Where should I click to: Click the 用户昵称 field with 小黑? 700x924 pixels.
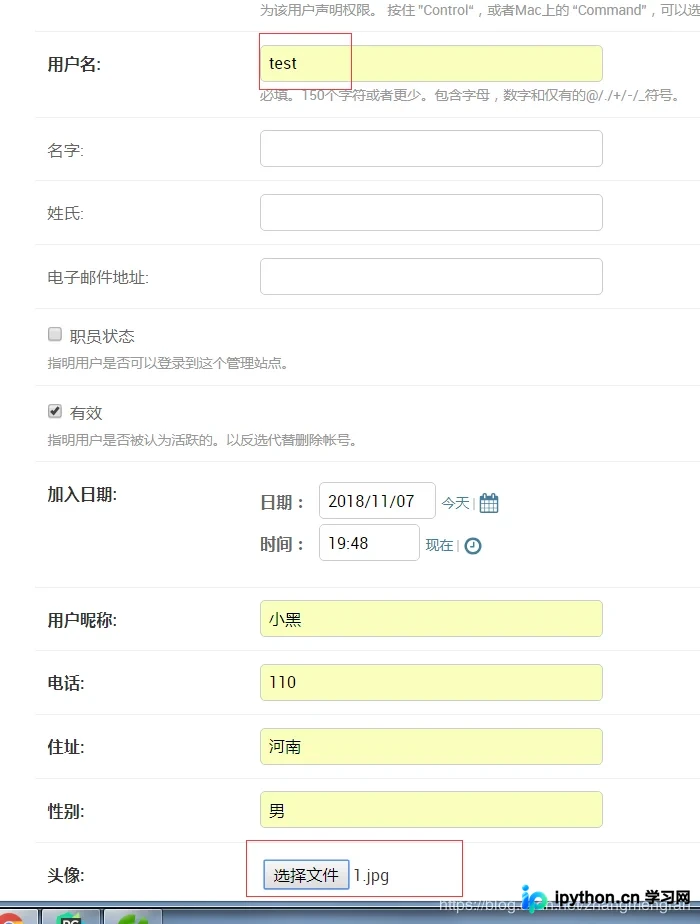[x=431, y=619]
